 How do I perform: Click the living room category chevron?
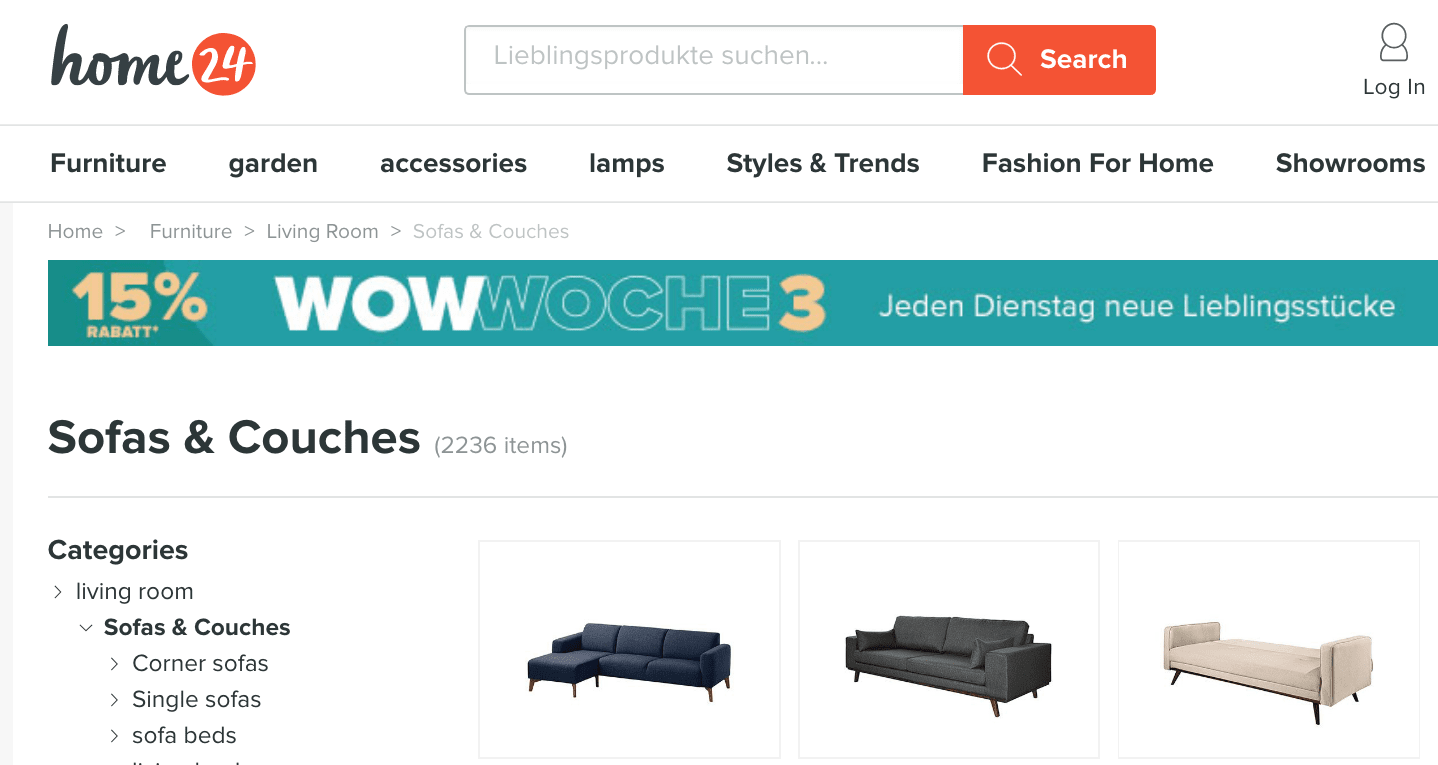58,592
